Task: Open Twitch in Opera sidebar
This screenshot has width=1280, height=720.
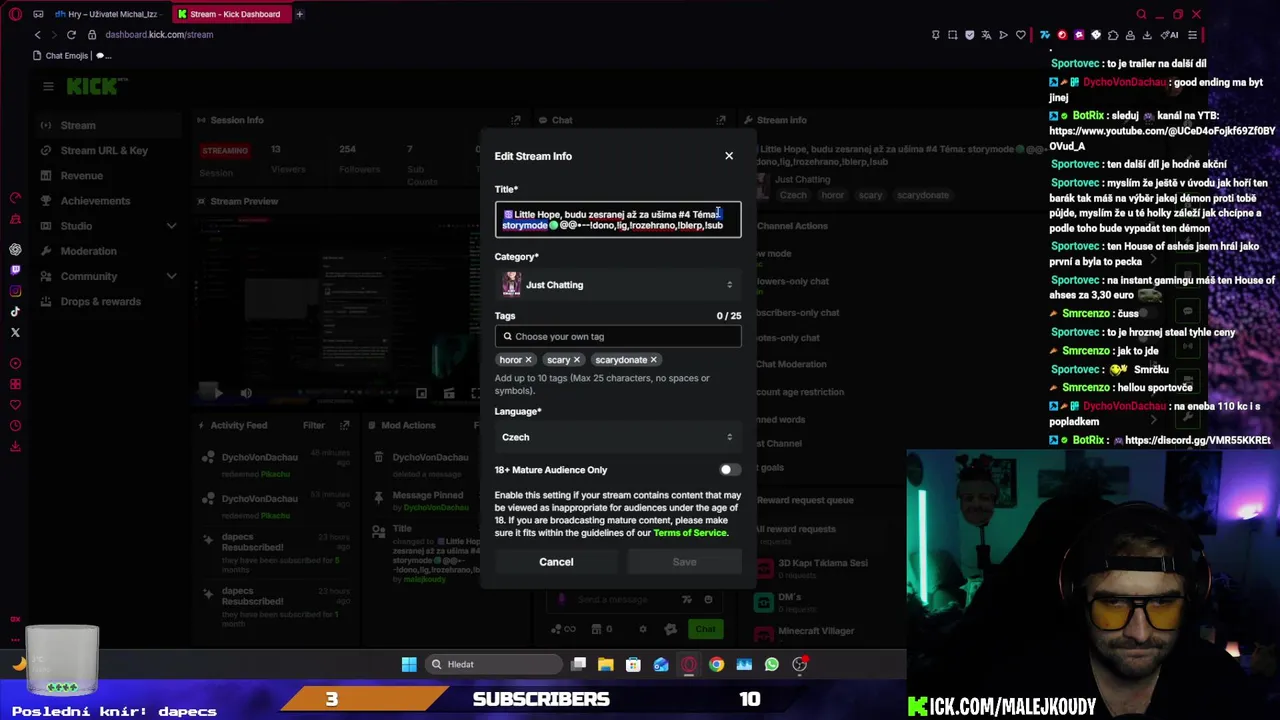Action: click(15, 270)
